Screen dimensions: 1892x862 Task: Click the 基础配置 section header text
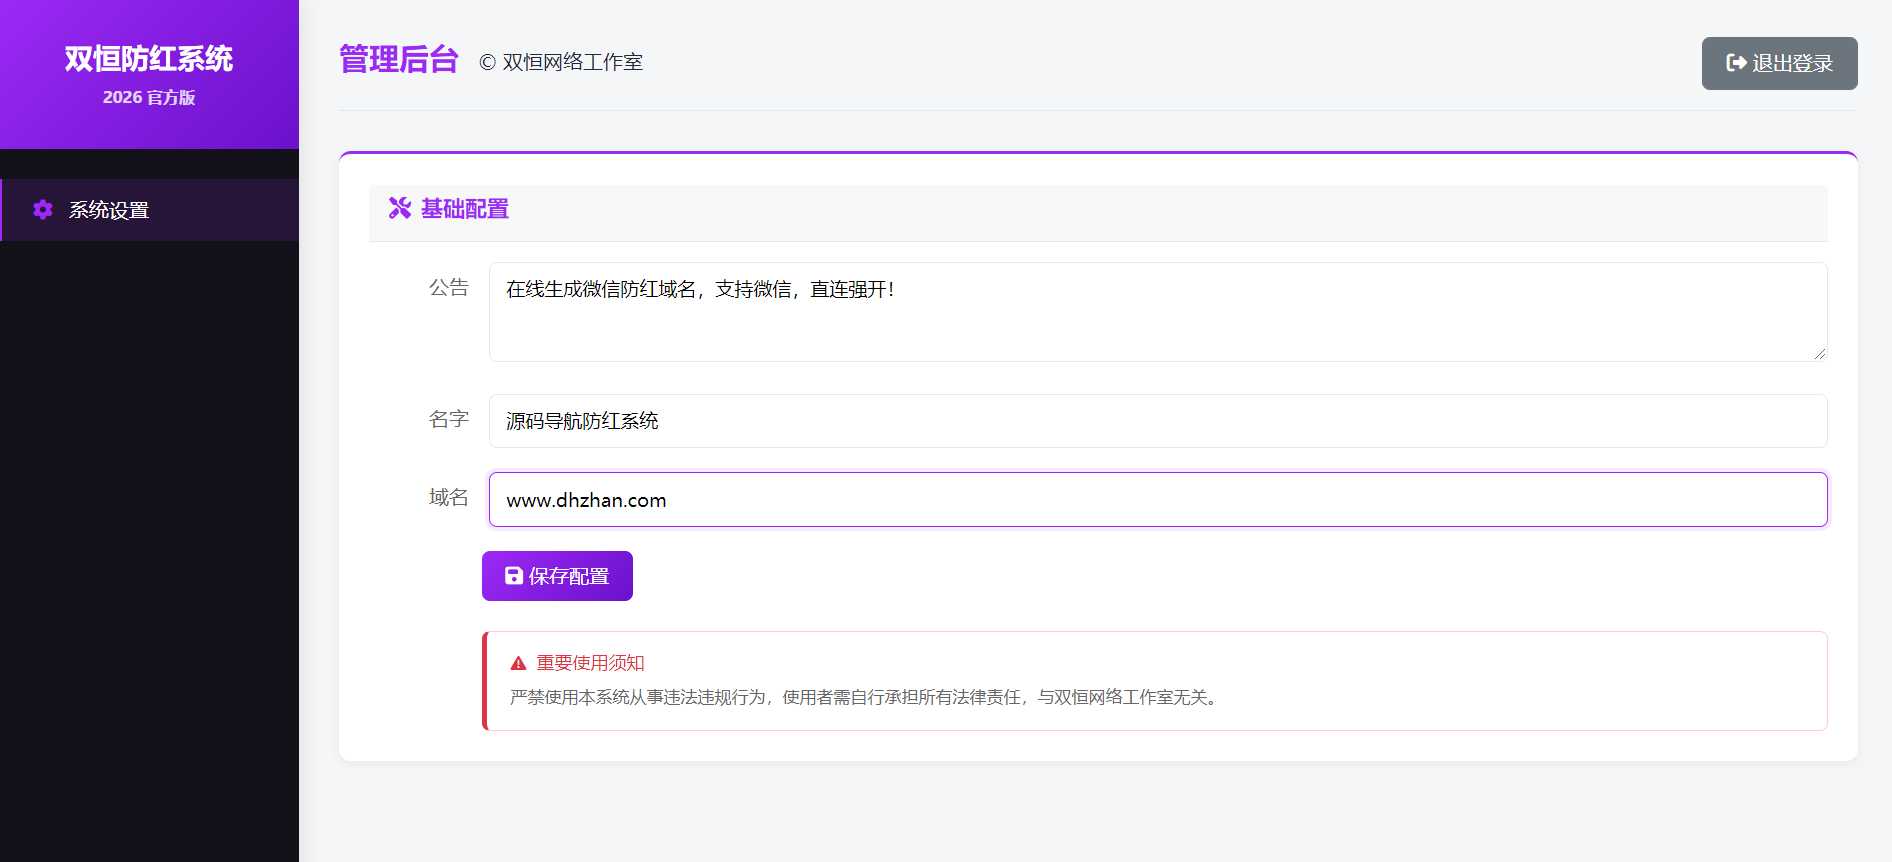tap(465, 208)
